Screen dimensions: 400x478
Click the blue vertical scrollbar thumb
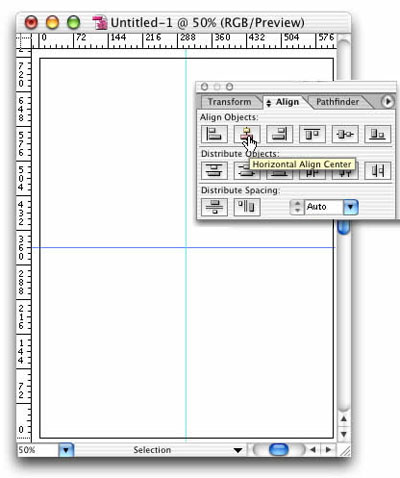tap(344, 227)
